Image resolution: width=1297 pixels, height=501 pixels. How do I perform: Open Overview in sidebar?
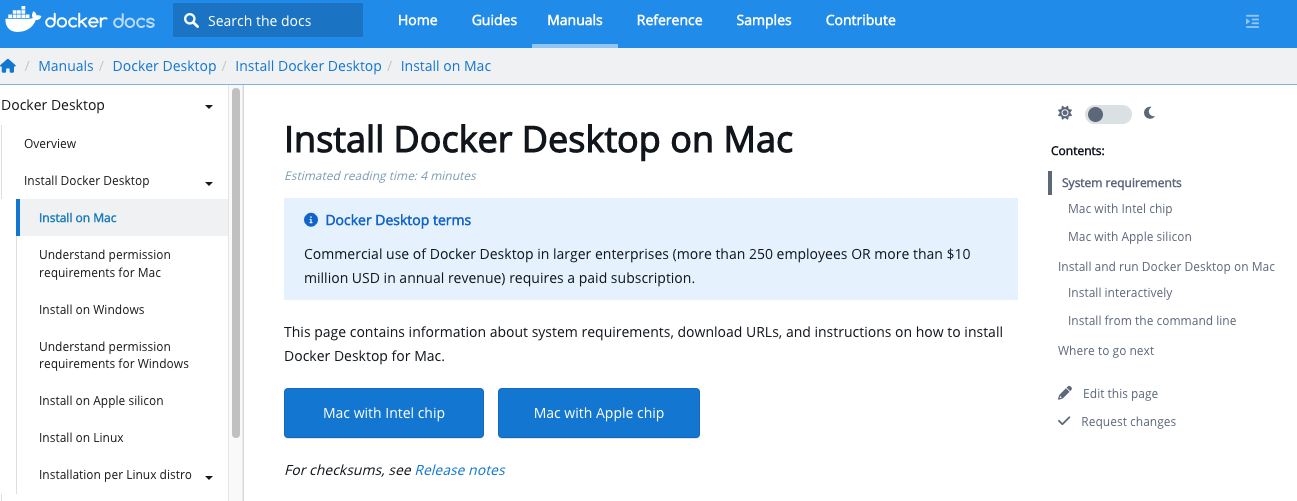click(x=50, y=144)
